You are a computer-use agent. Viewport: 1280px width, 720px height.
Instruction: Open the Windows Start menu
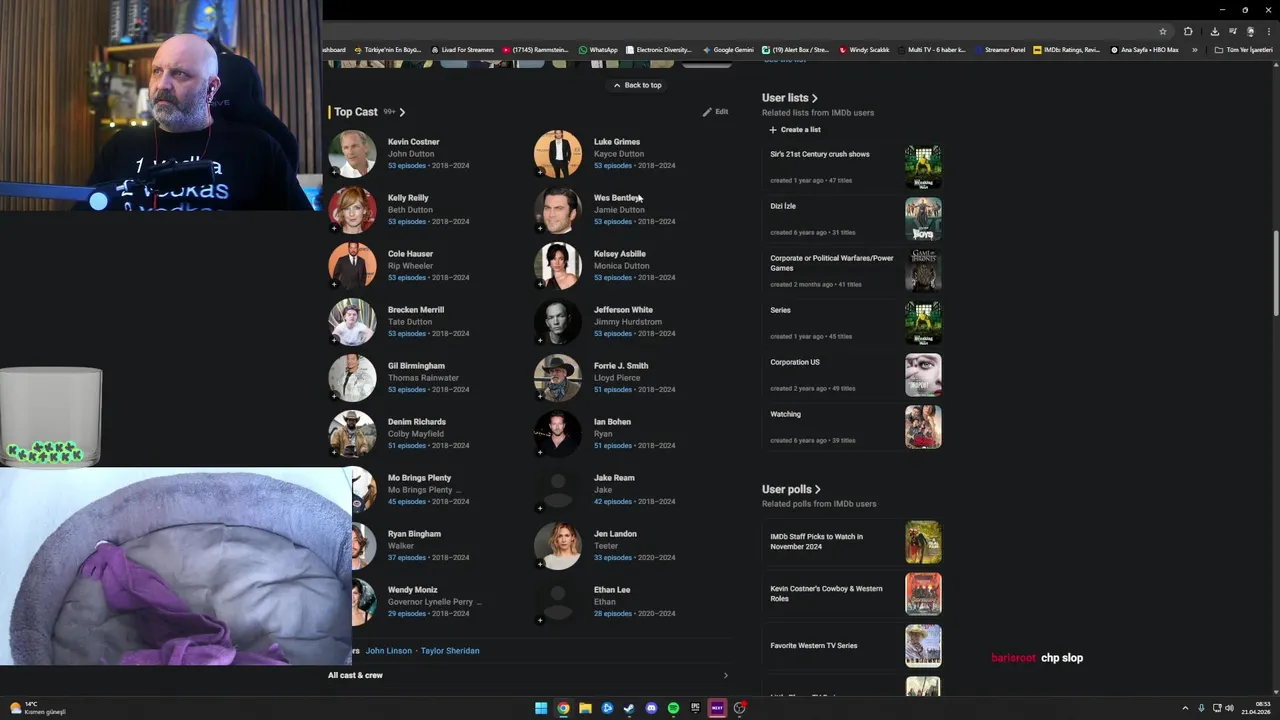[x=541, y=708]
